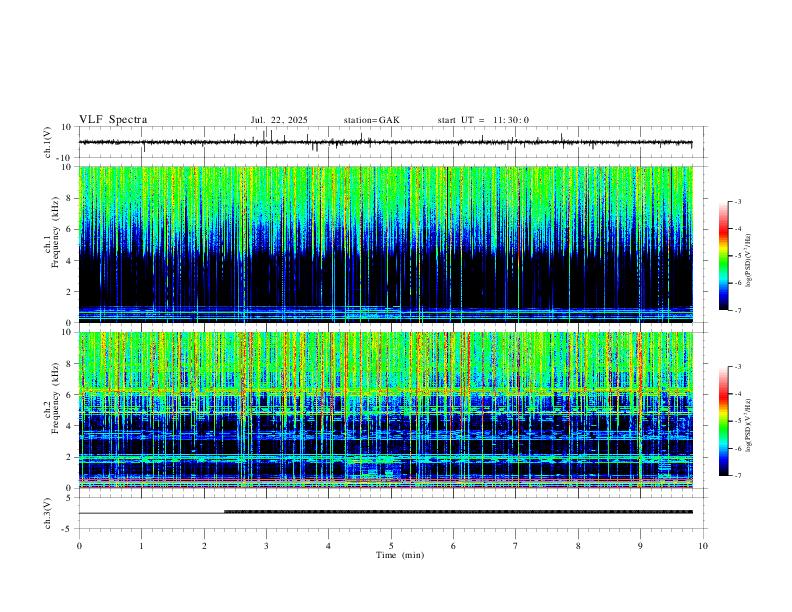792x612 pixels.
Task: Click the ch.1 spectrogram panel
Action: coord(386,244)
